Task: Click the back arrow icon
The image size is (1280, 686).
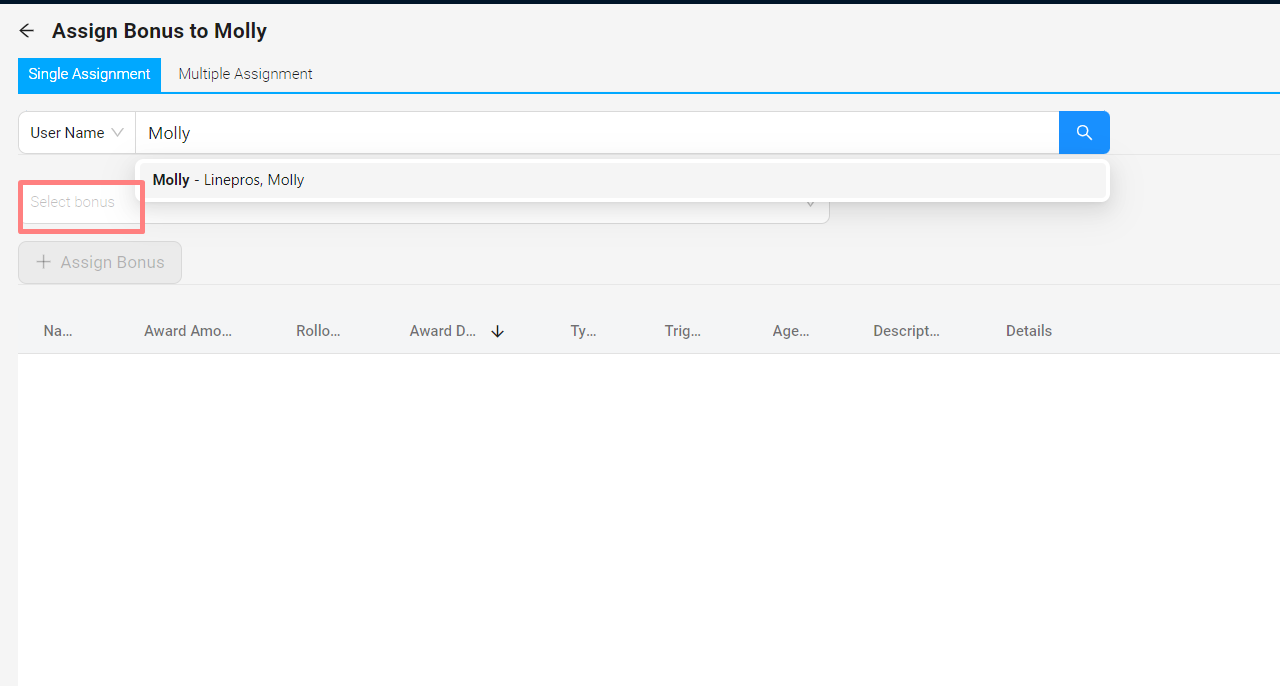Action: tap(26, 30)
